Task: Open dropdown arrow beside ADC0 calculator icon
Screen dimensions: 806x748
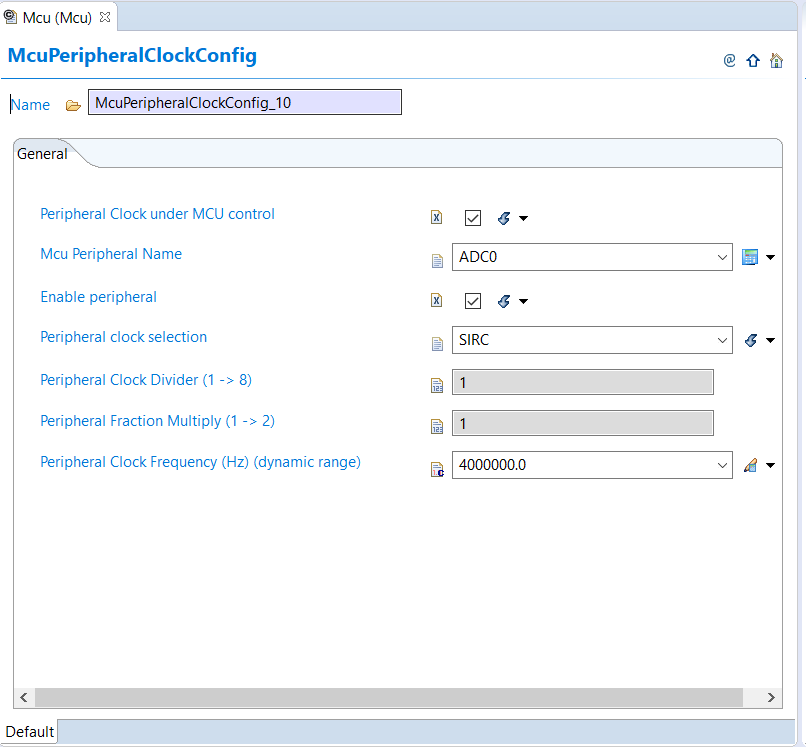Action: 771,257
